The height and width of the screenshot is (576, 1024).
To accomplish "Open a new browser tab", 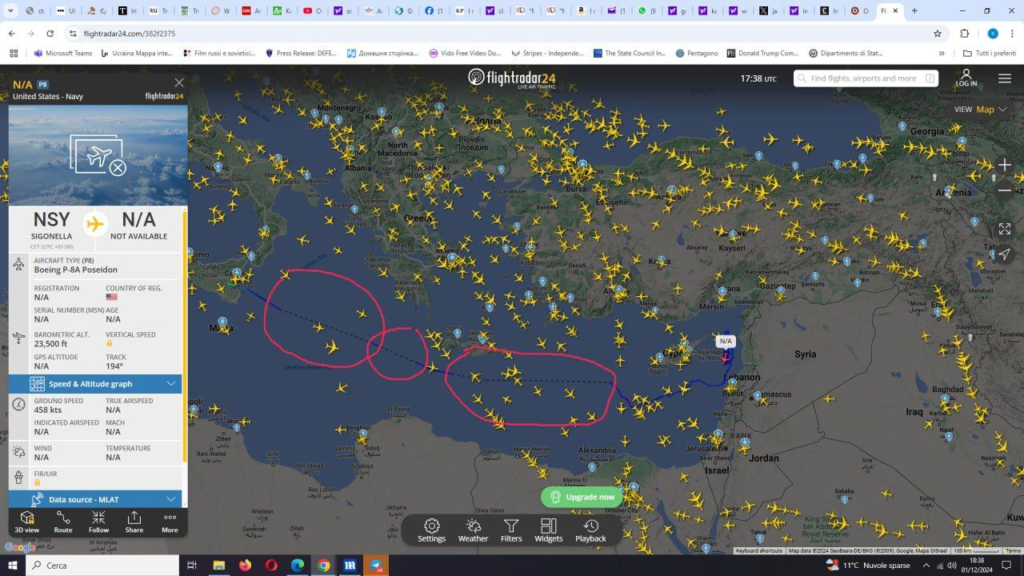I will click(x=914, y=11).
